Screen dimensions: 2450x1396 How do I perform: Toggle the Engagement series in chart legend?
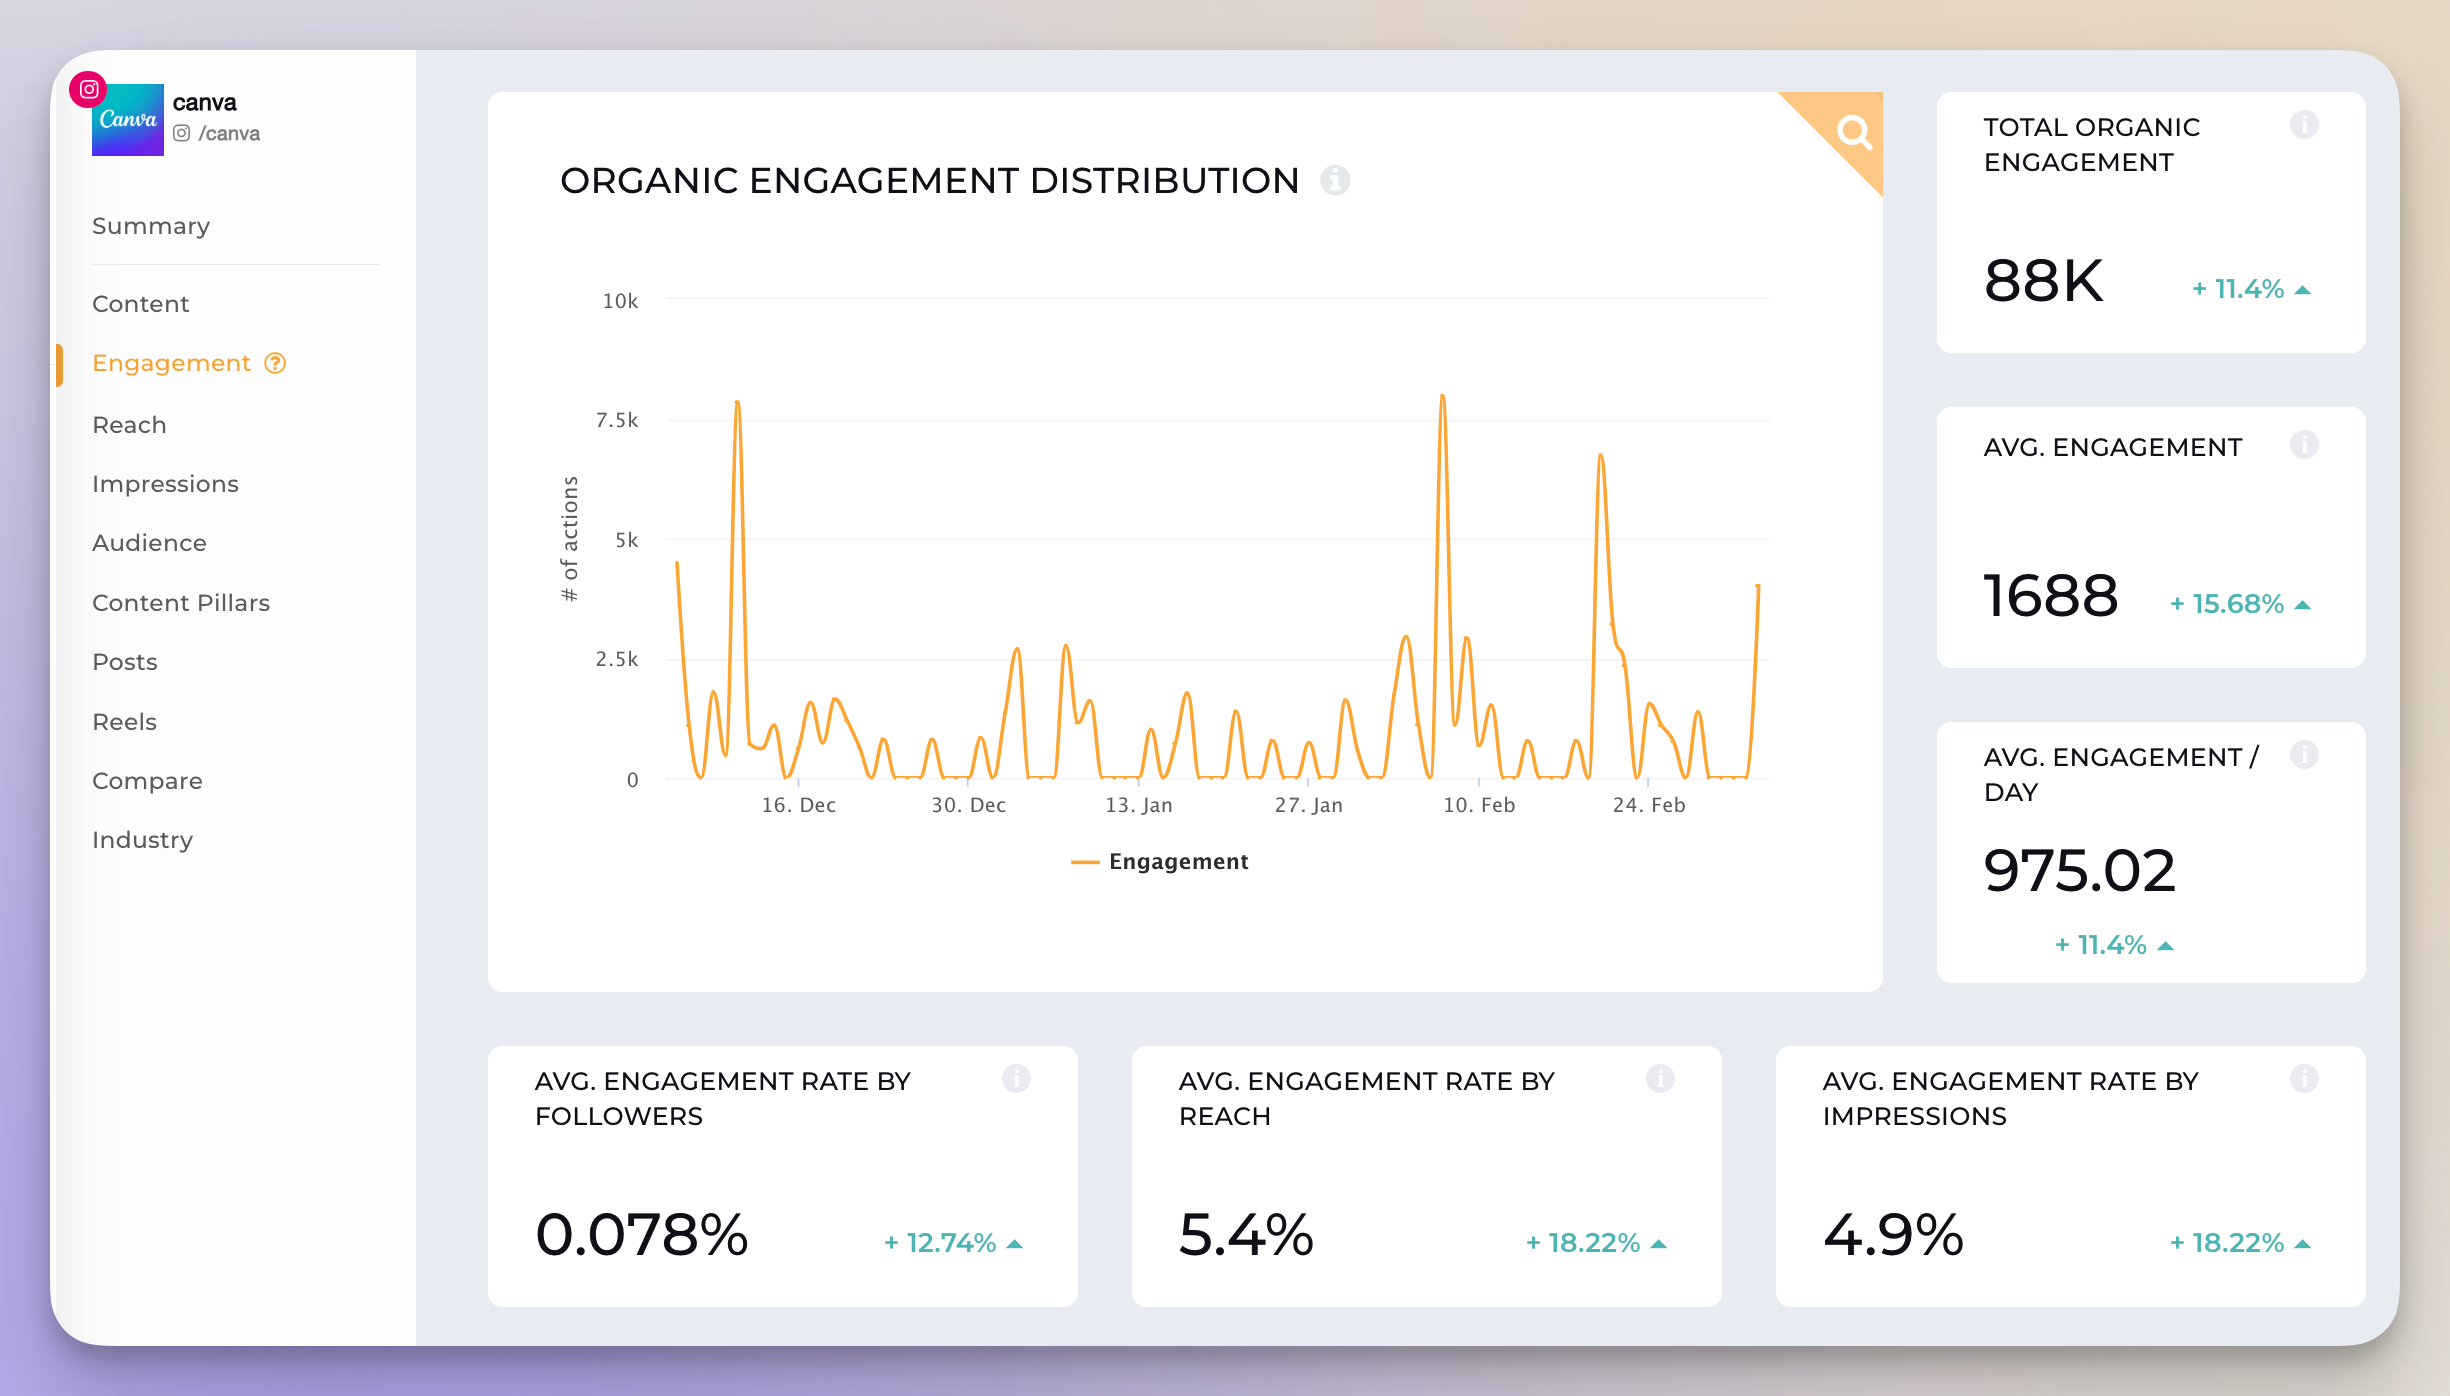point(1160,862)
